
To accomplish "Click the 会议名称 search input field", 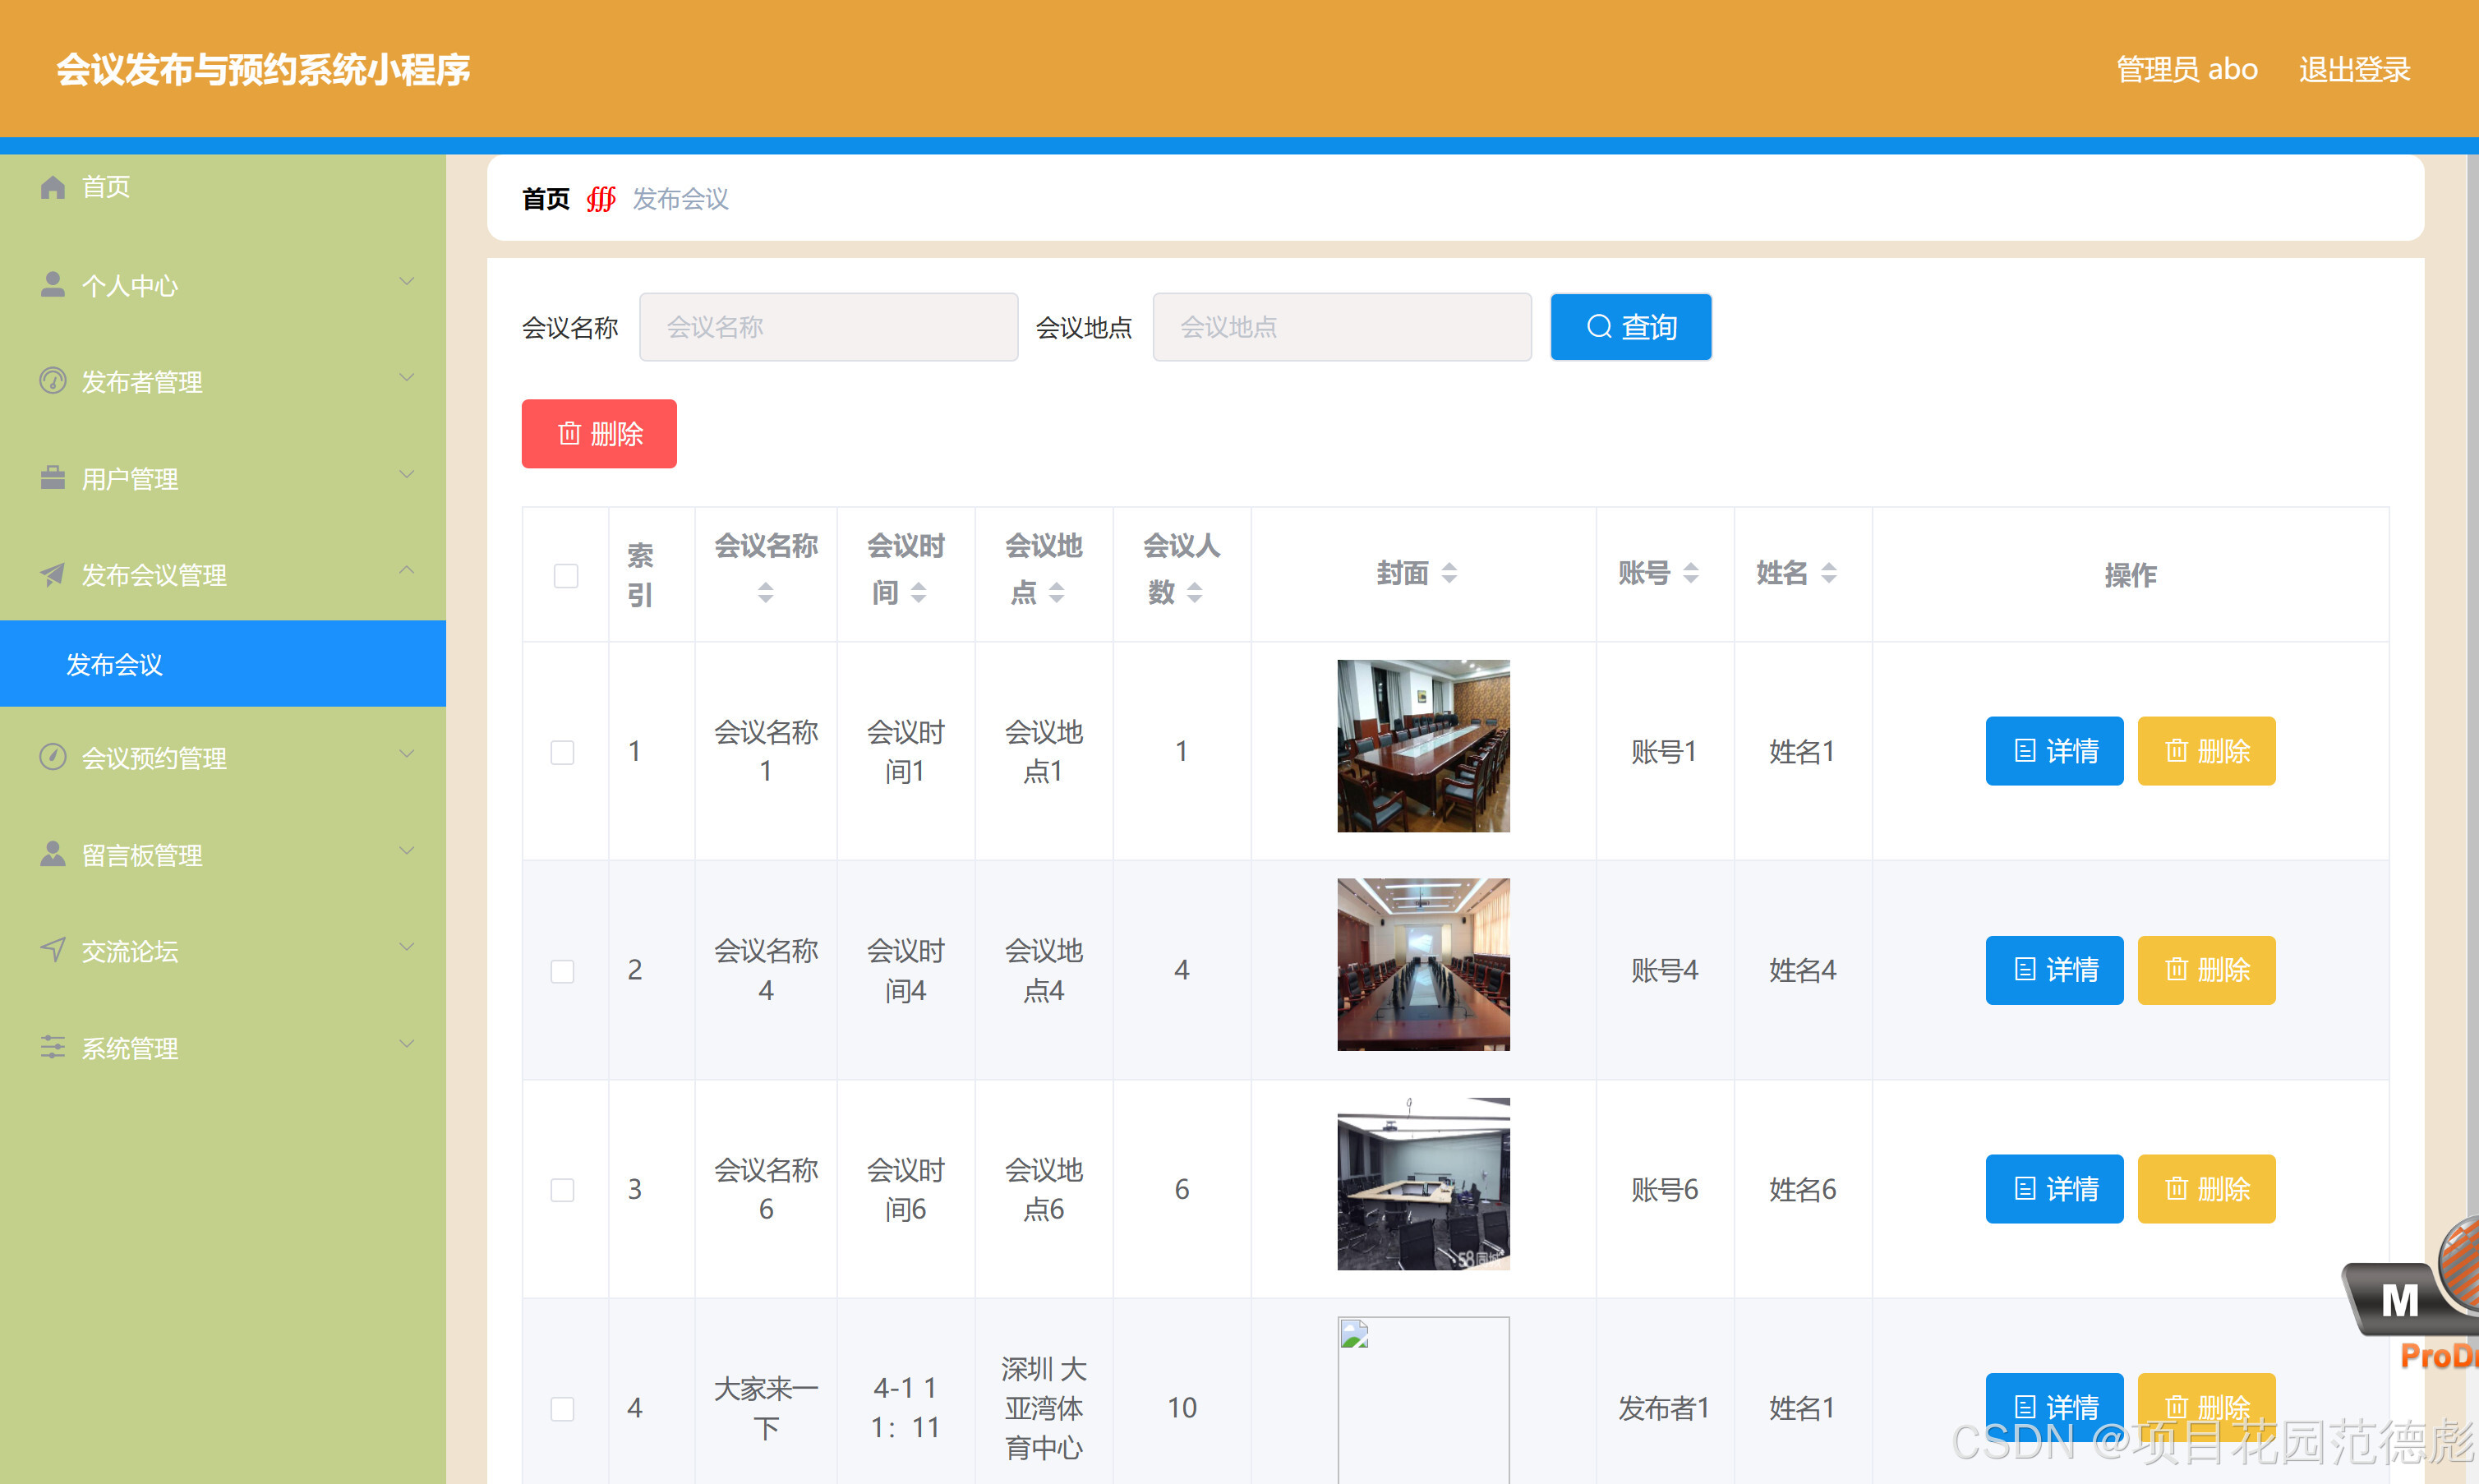I will tap(828, 326).
